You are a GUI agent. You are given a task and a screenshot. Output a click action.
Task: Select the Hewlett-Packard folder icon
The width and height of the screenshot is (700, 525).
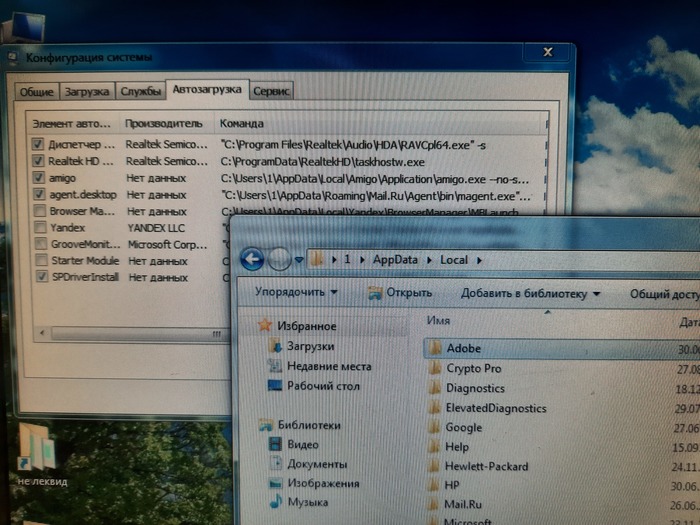[433, 466]
